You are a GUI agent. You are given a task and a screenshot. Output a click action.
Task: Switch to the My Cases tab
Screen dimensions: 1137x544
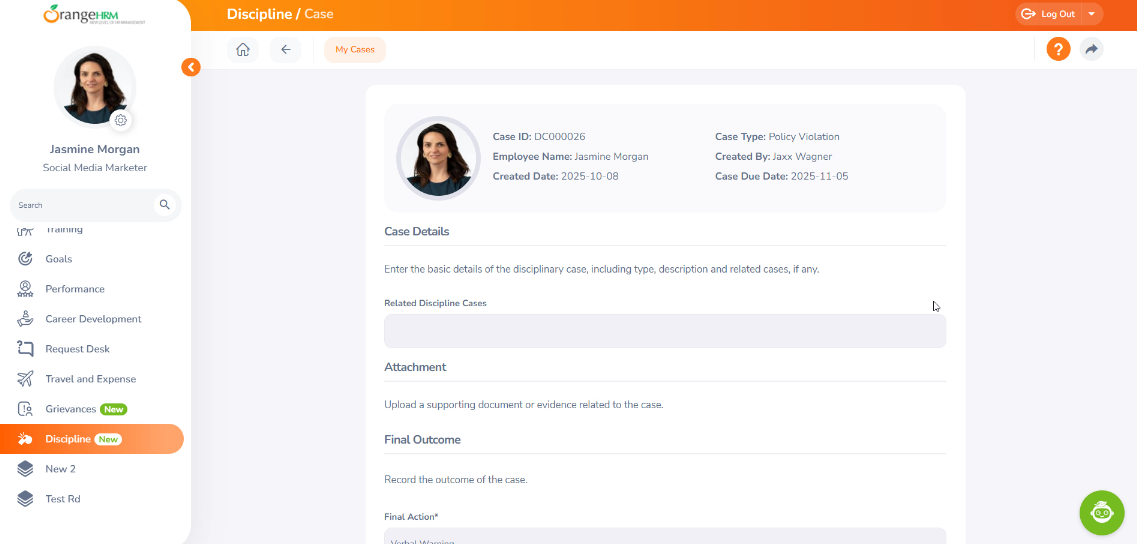pyautogui.click(x=355, y=50)
